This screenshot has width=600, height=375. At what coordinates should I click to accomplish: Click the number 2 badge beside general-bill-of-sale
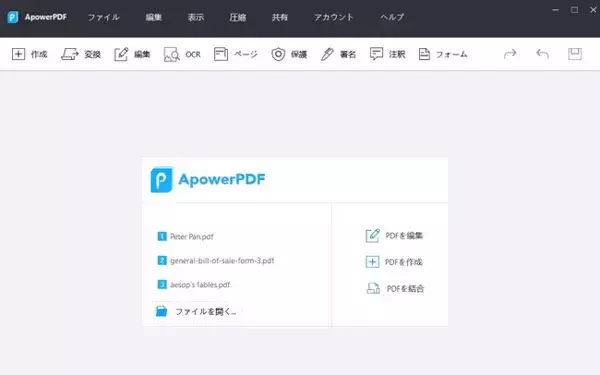tap(162, 261)
